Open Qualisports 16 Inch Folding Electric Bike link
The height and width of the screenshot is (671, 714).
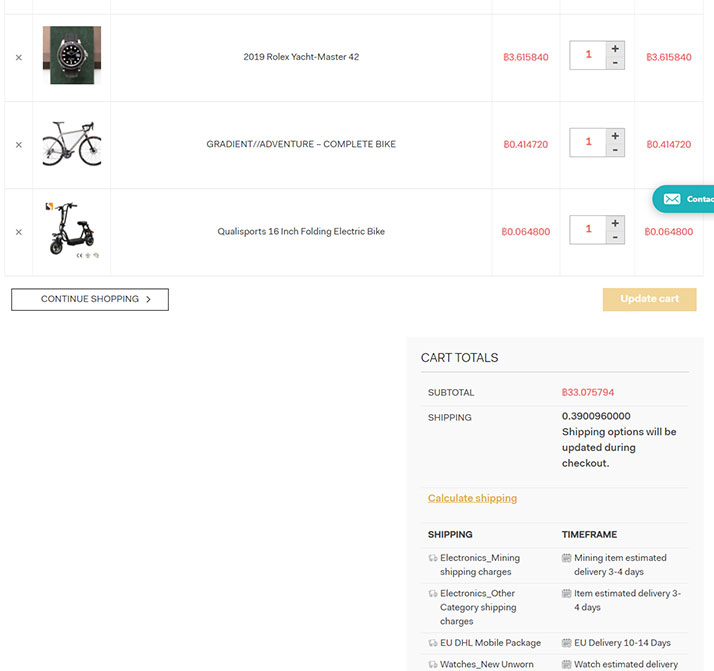point(301,231)
